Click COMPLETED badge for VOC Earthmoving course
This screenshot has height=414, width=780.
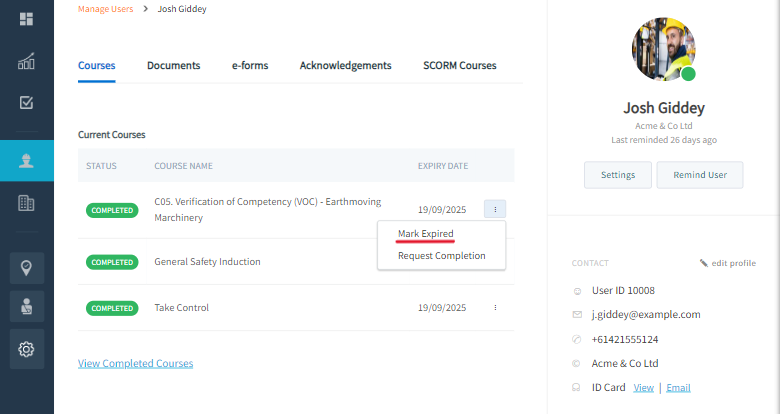click(x=112, y=210)
